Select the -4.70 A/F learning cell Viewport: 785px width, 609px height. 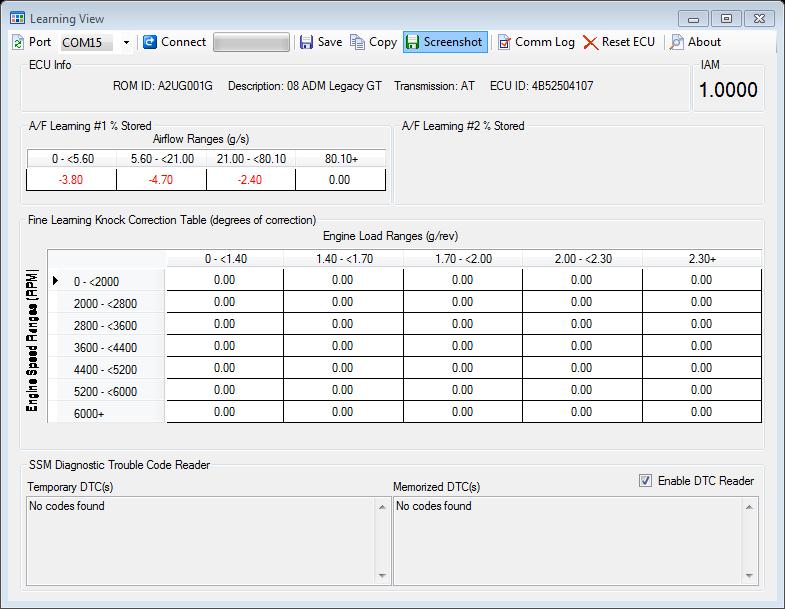click(x=161, y=180)
